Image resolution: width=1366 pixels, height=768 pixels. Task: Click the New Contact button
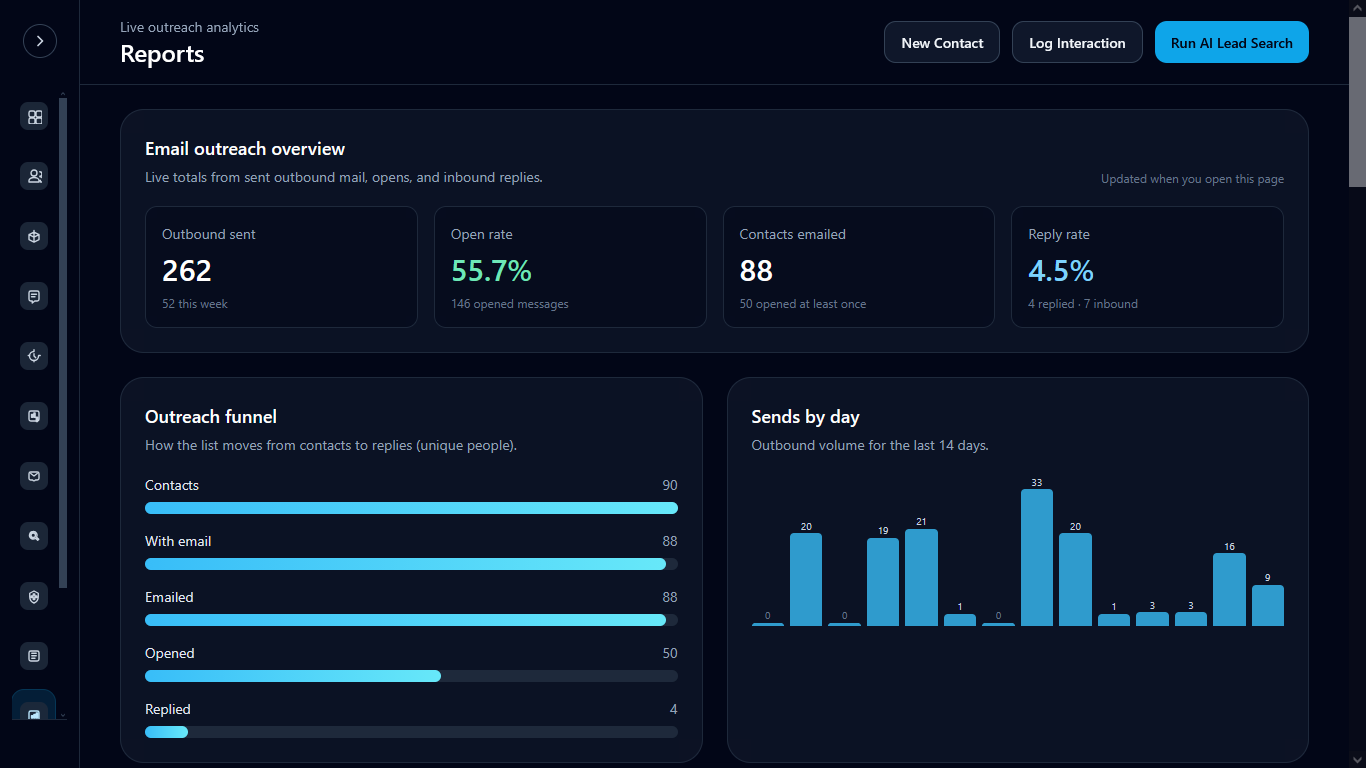942,42
